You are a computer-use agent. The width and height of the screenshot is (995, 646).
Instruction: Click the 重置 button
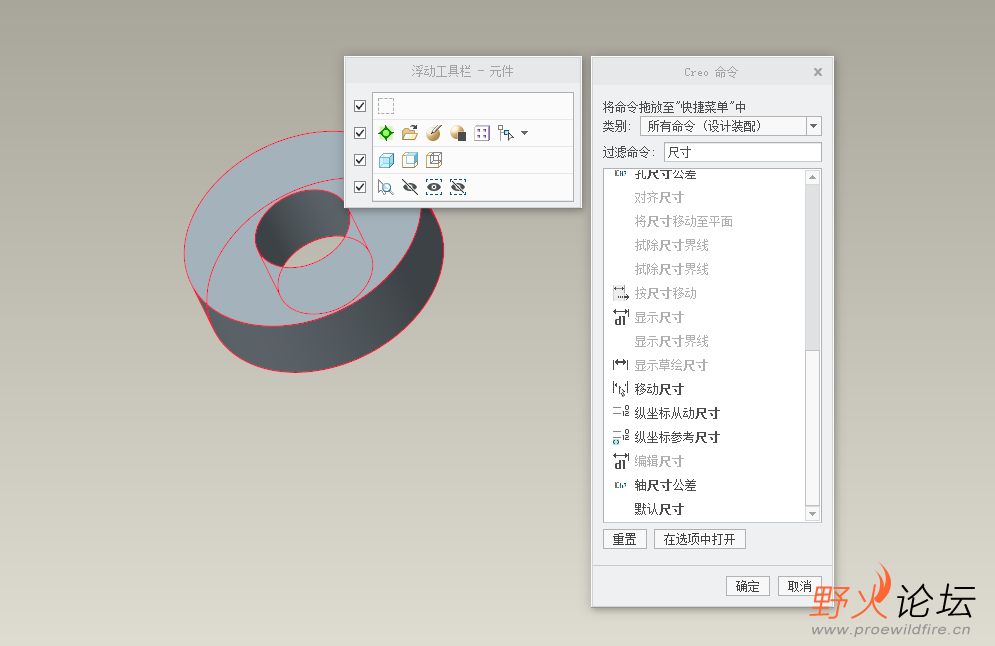[x=624, y=539]
